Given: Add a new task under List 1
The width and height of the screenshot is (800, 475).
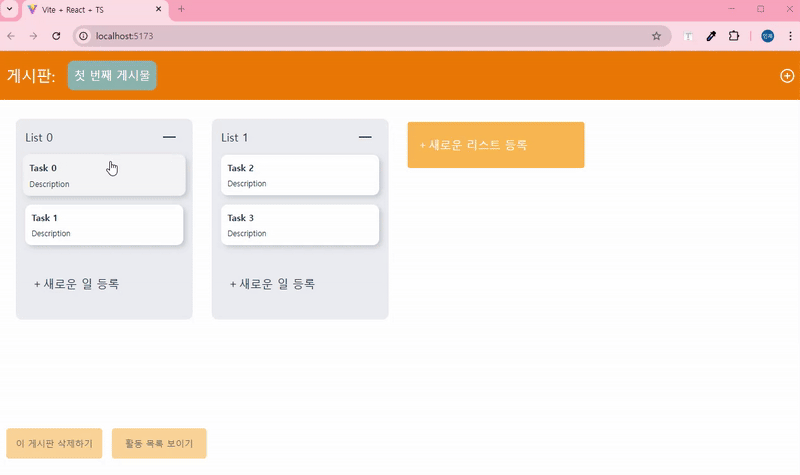Looking at the screenshot, I should (272, 284).
